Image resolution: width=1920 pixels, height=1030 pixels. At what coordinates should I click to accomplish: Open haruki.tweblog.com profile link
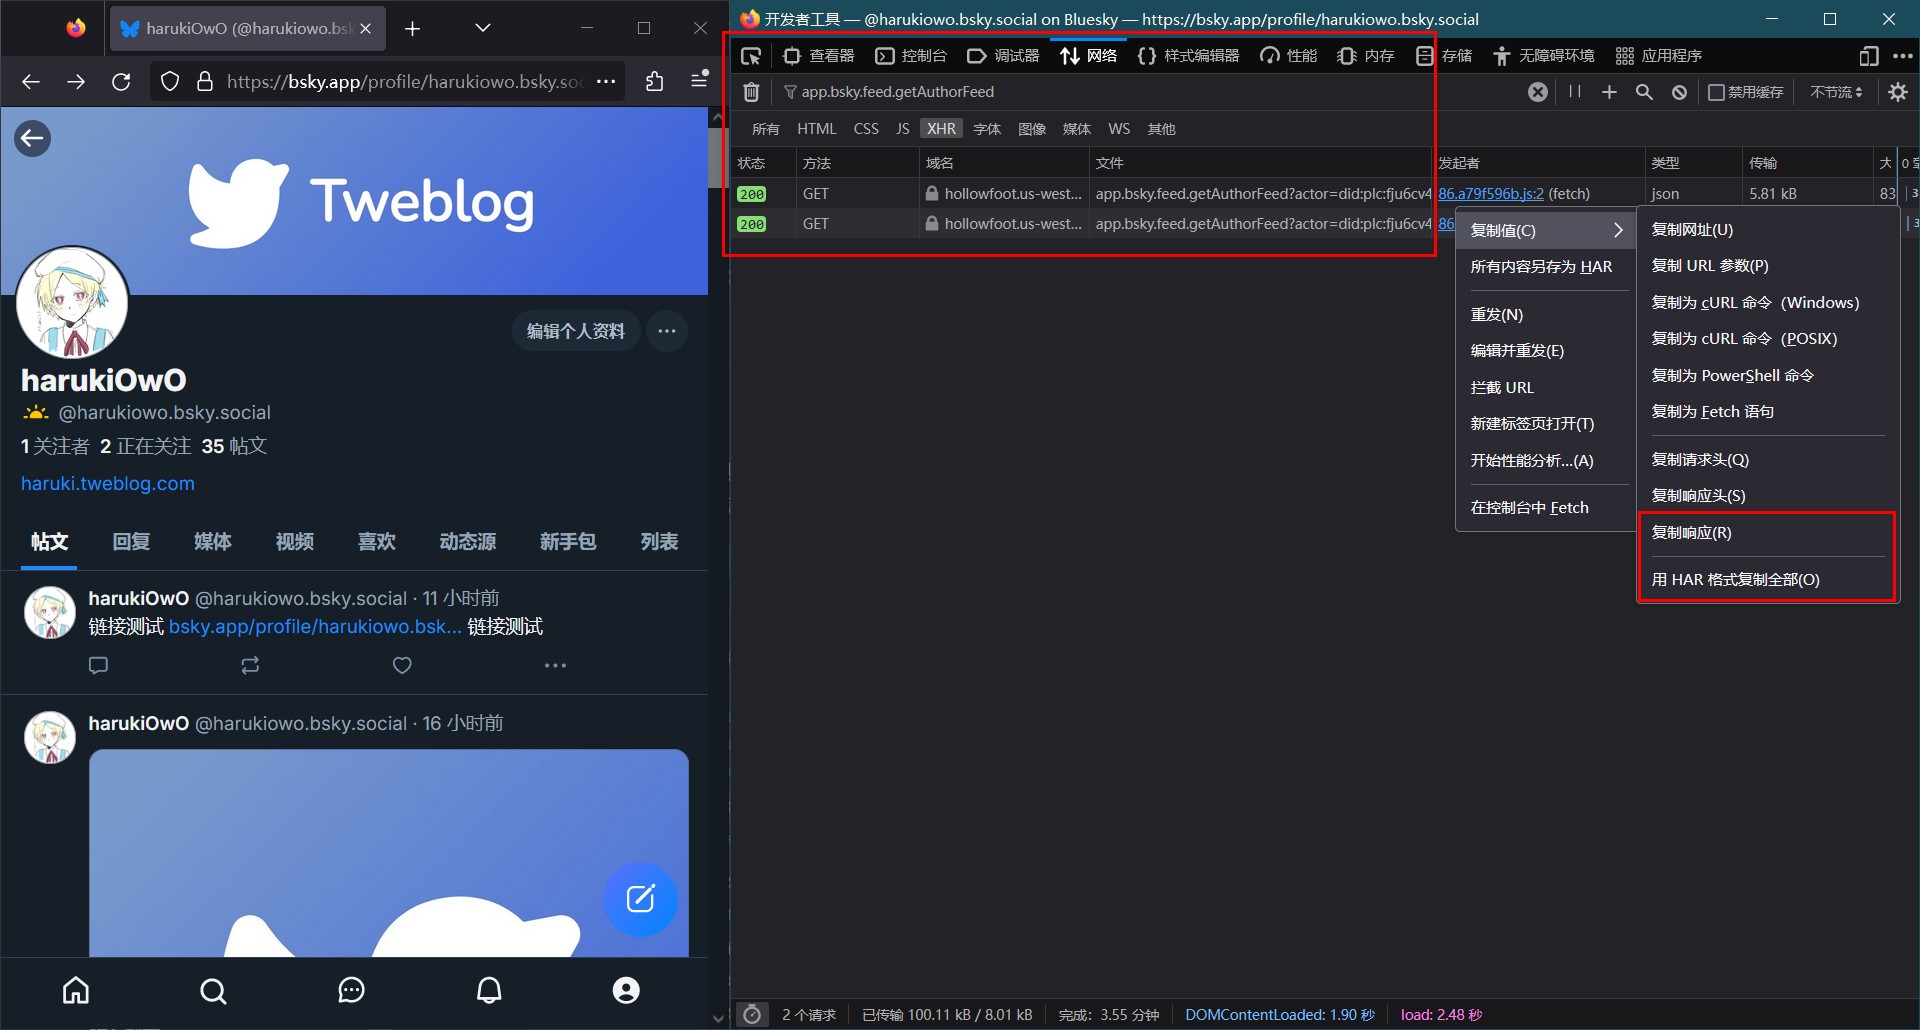pyautogui.click(x=108, y=484)
